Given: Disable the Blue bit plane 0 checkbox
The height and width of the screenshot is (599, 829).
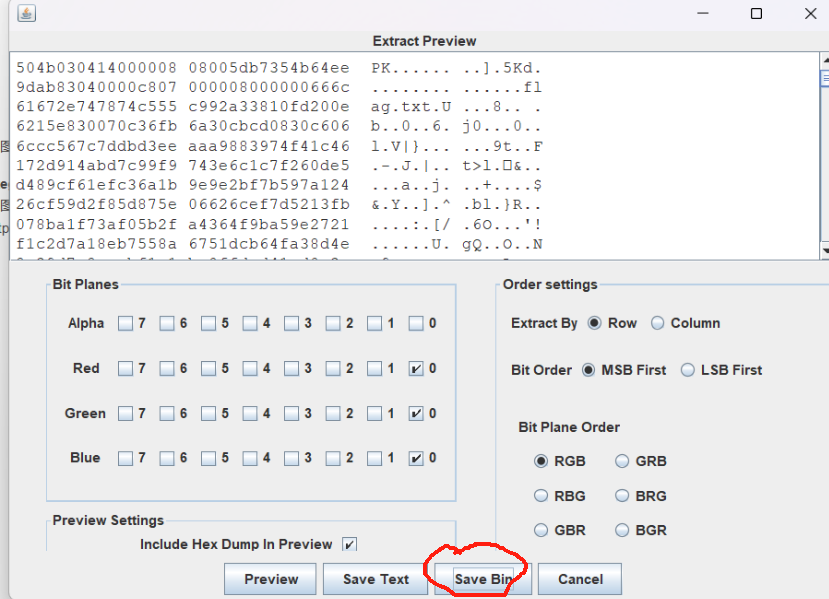Looking at the screenshot, I should click(416, 459).
